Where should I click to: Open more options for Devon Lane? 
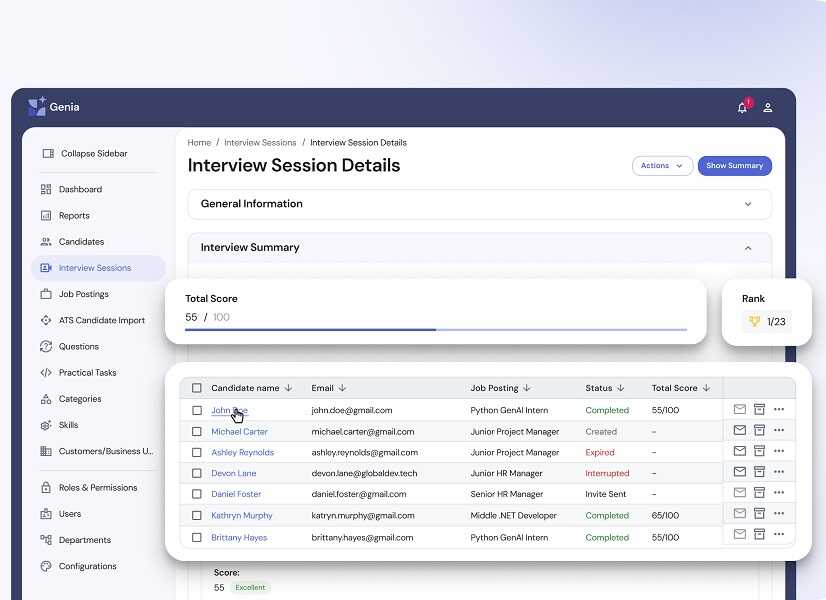coord(779,472)
